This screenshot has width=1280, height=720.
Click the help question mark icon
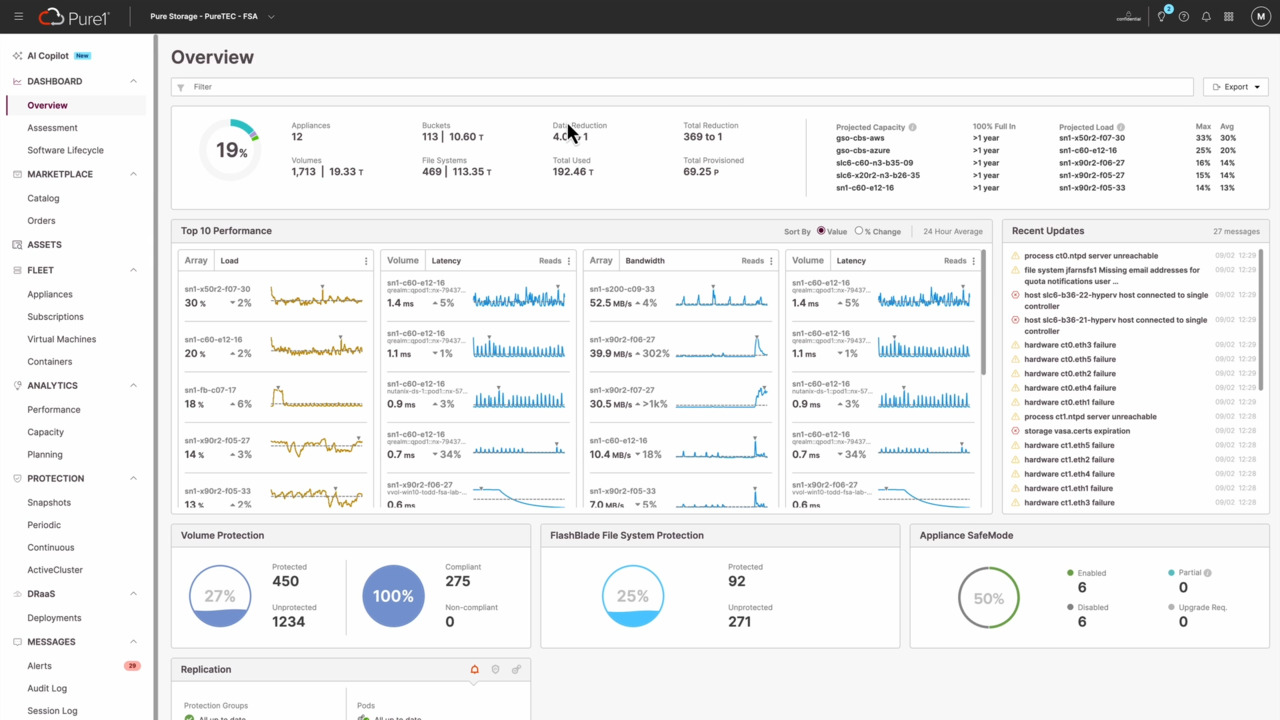coord(1184,17)
